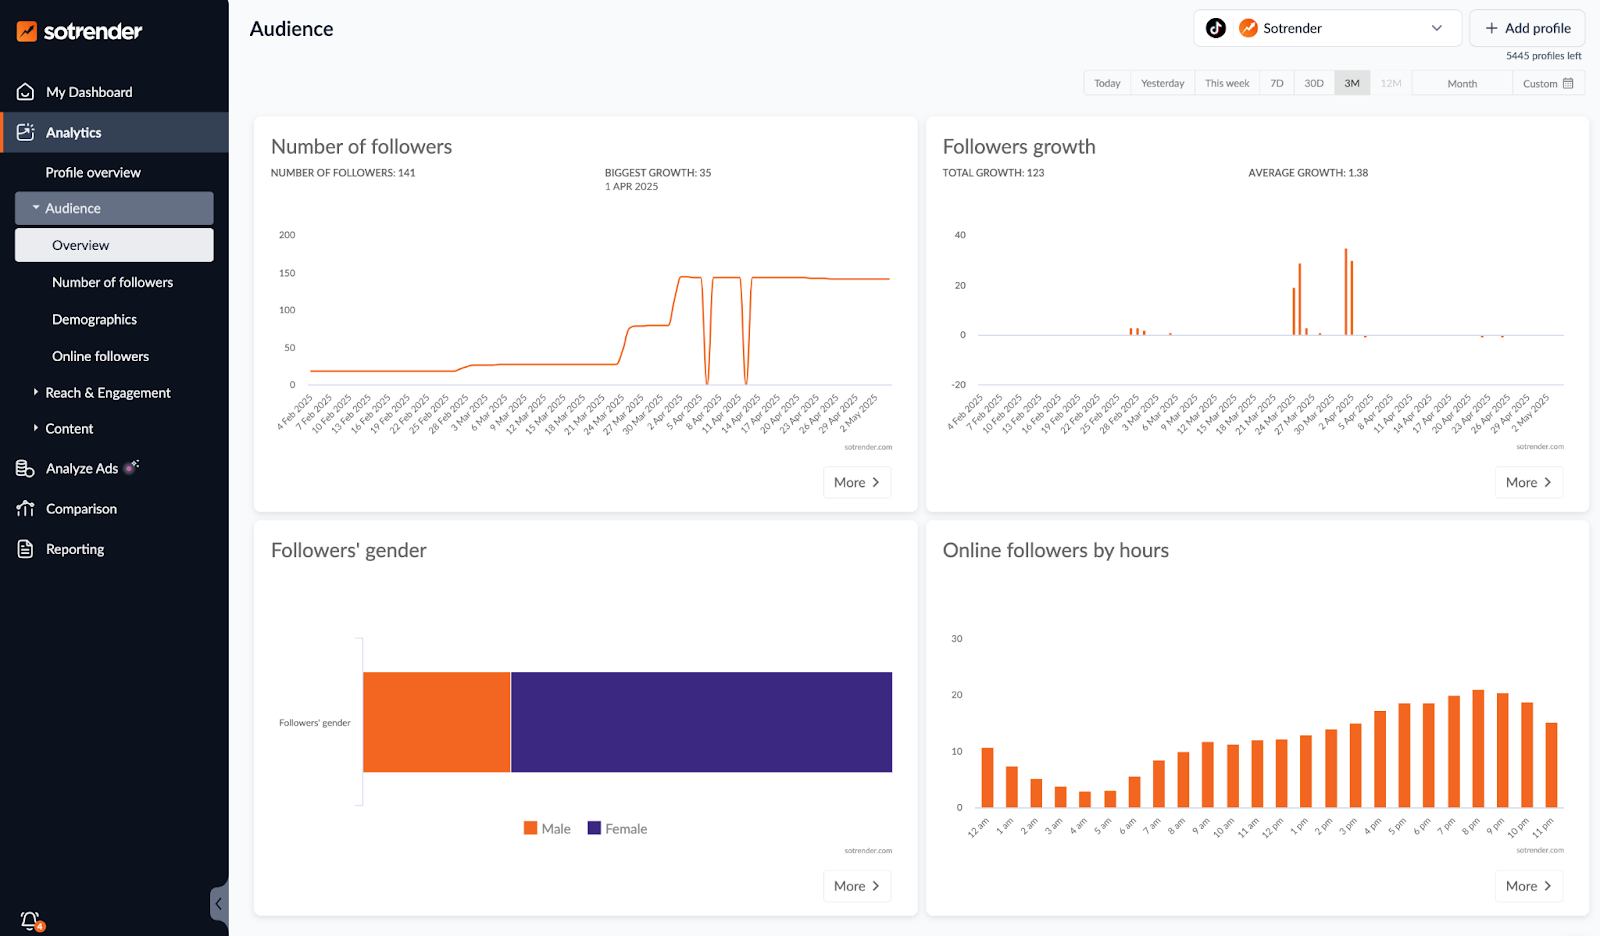
Task: Click the Add profile button
Action: [1527, 28]
